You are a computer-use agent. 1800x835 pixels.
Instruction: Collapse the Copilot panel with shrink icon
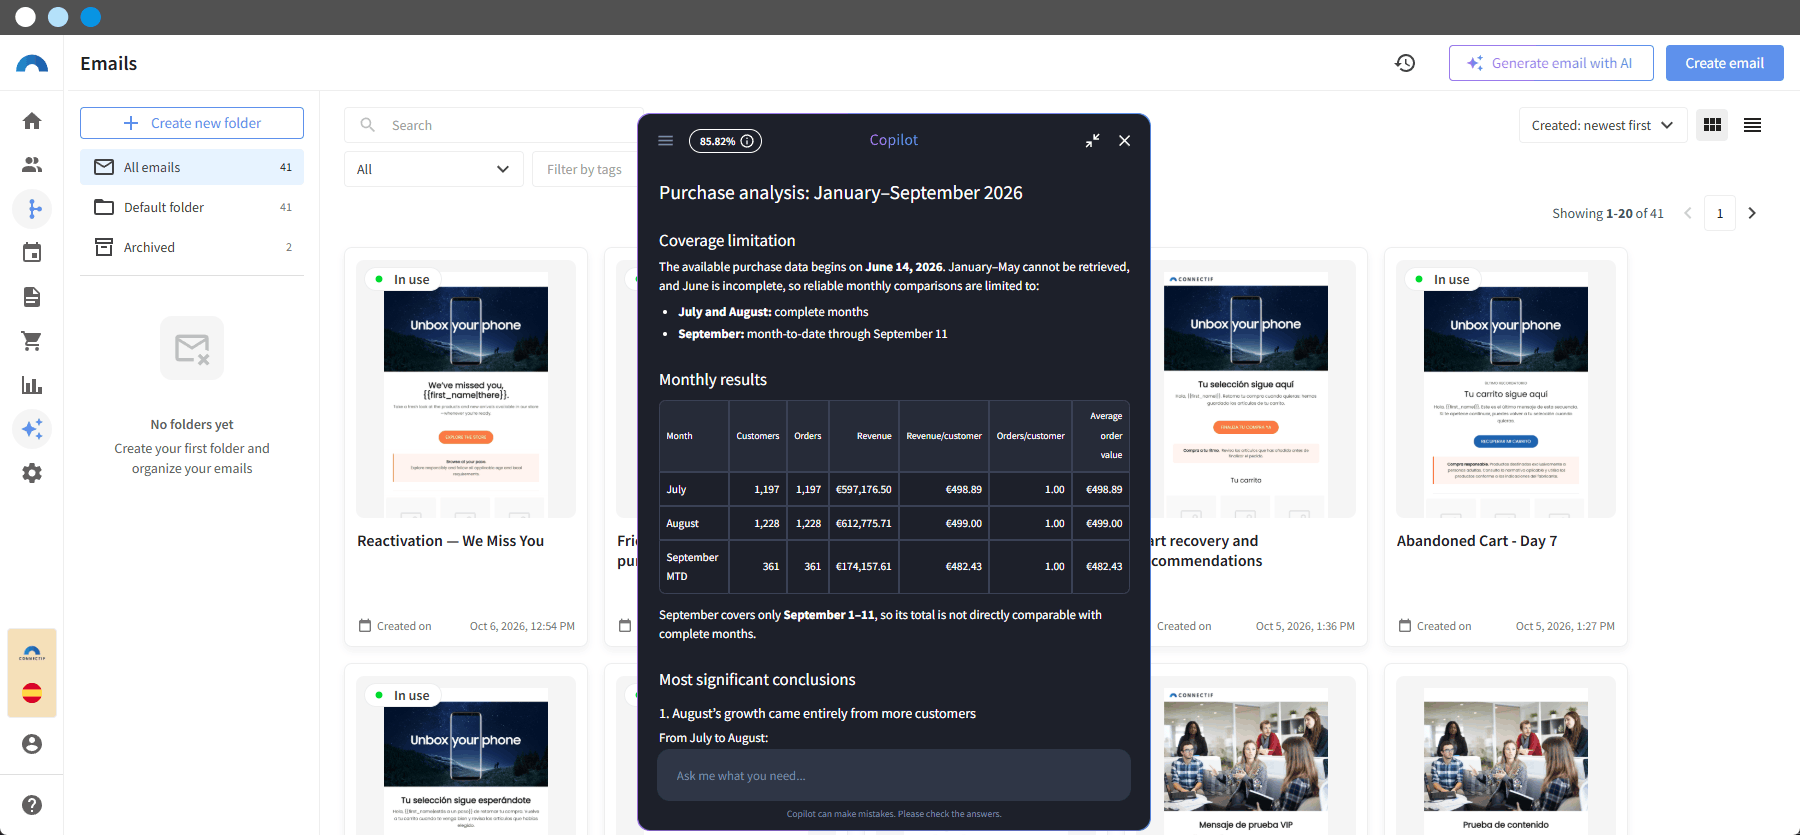coord(1093,141)
